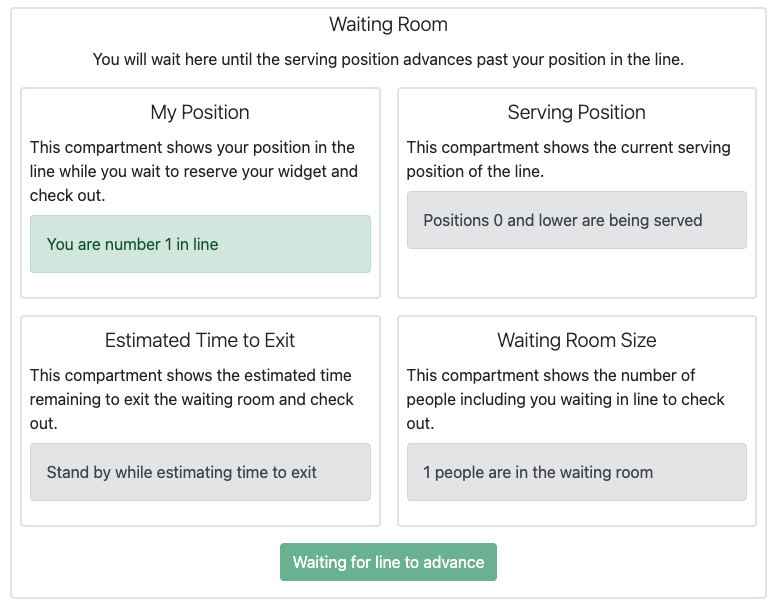Select the Waiting Room heading
The height and width of the screenshot is (605, 775).
388,24
